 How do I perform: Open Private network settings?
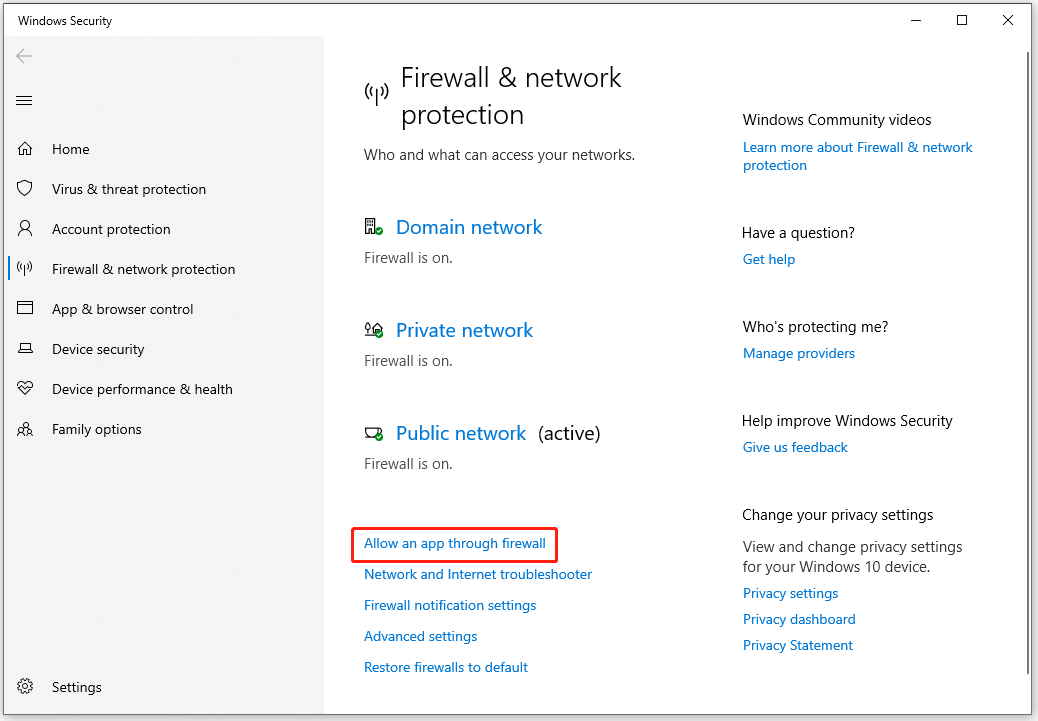click(464, 330)
